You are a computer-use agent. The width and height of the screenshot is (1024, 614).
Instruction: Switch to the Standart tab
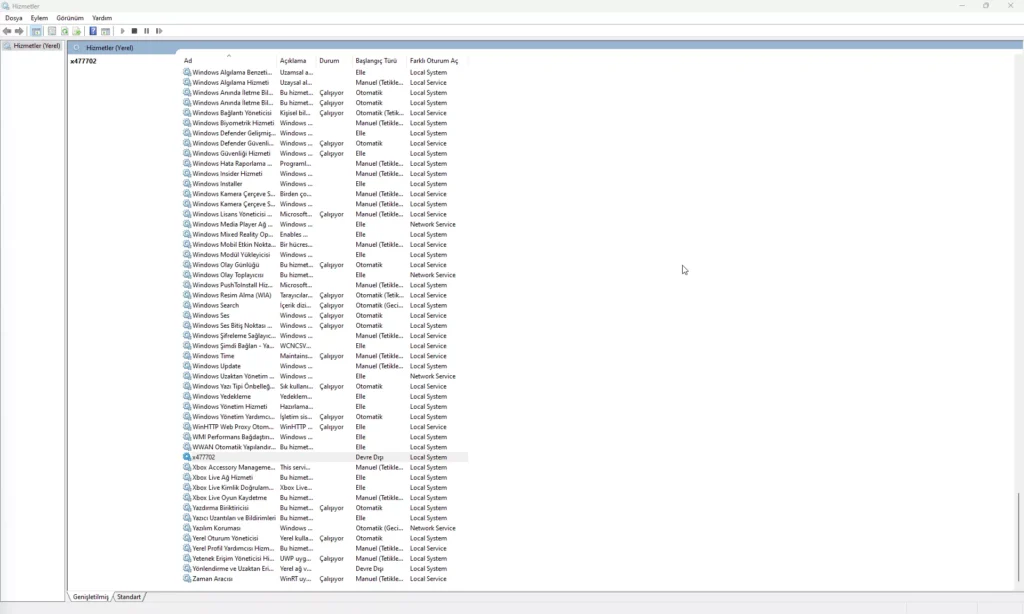coord(129,597)
